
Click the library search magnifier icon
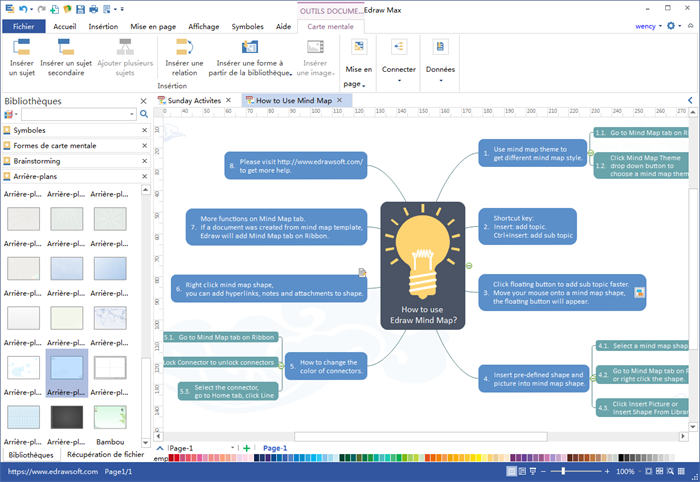144,115
